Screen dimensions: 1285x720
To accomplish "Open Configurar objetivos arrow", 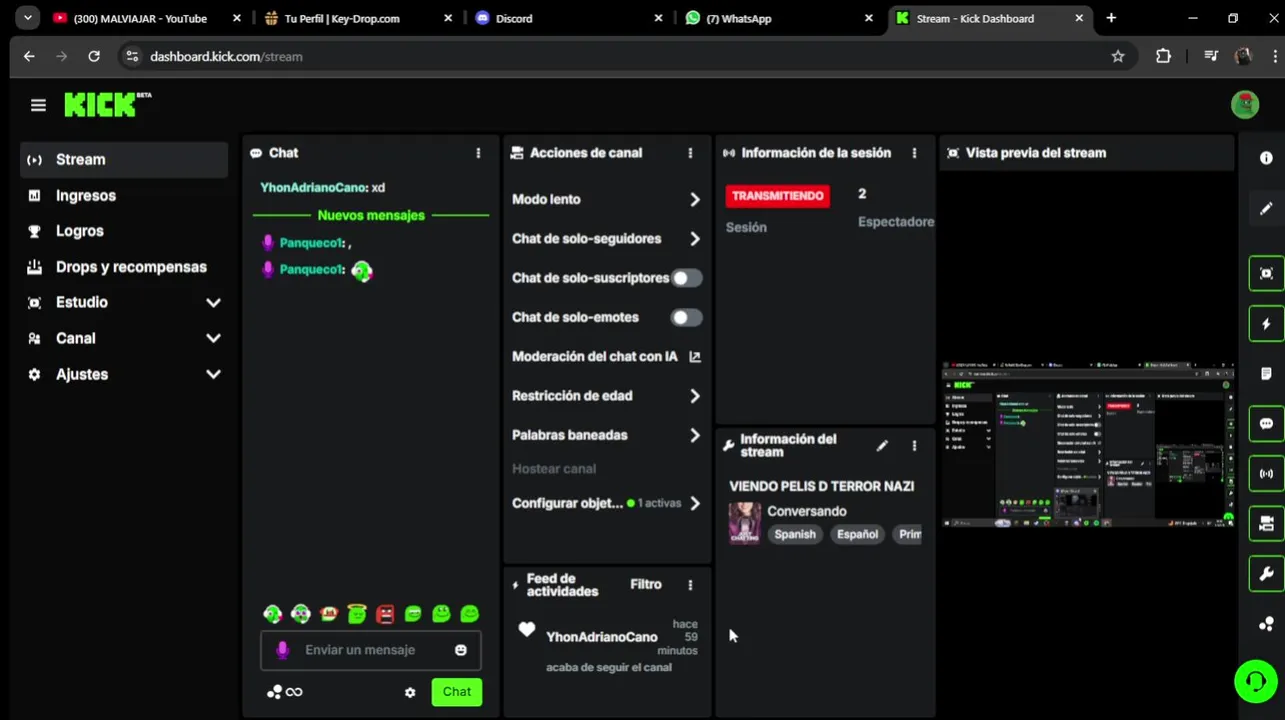I will [x=695, y=504].
